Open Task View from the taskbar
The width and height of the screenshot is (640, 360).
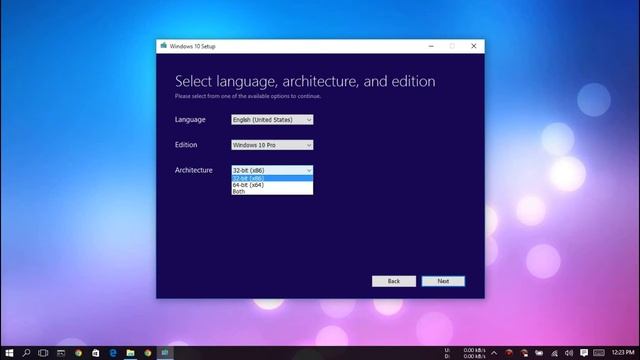click(x=43, y=353)
